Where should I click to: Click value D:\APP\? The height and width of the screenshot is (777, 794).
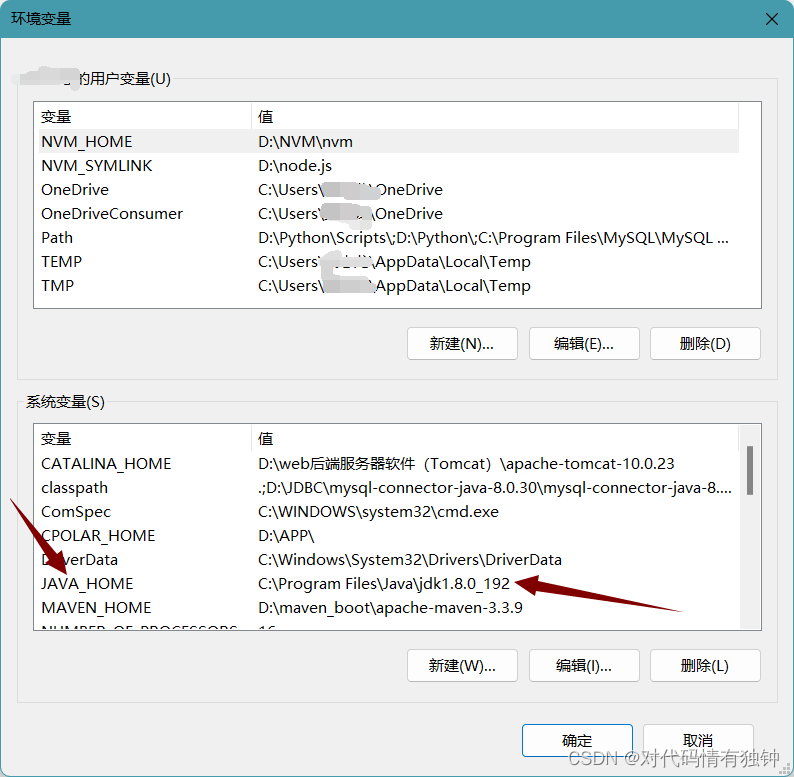(x=286, y=535)
